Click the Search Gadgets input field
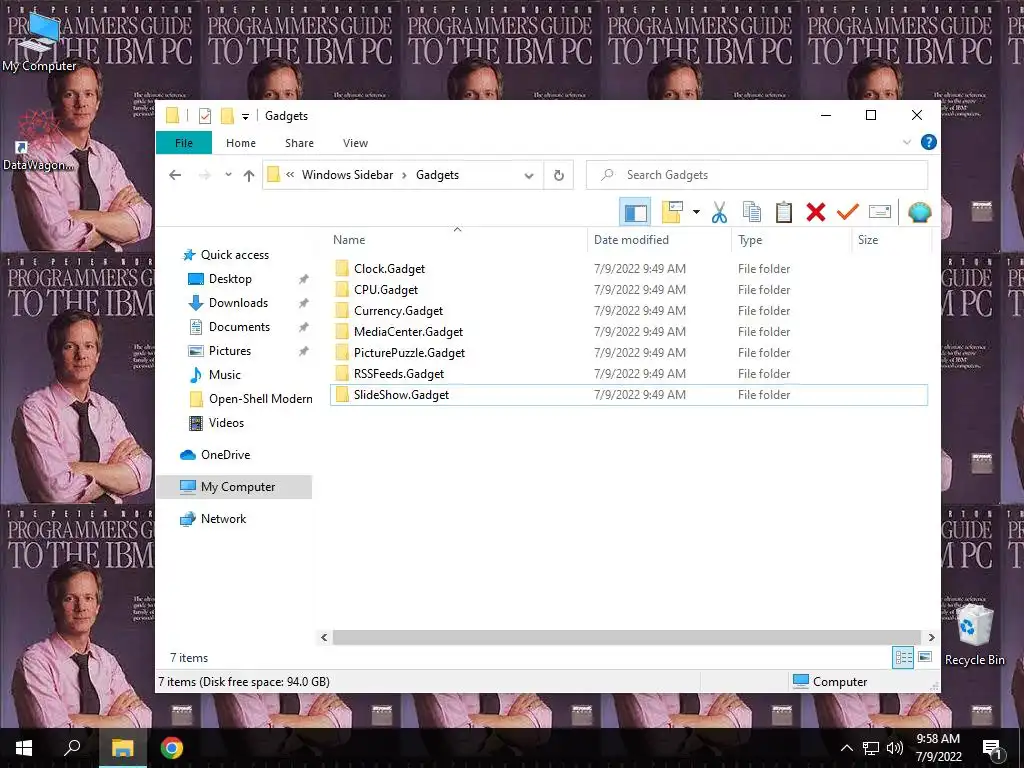 757,175
